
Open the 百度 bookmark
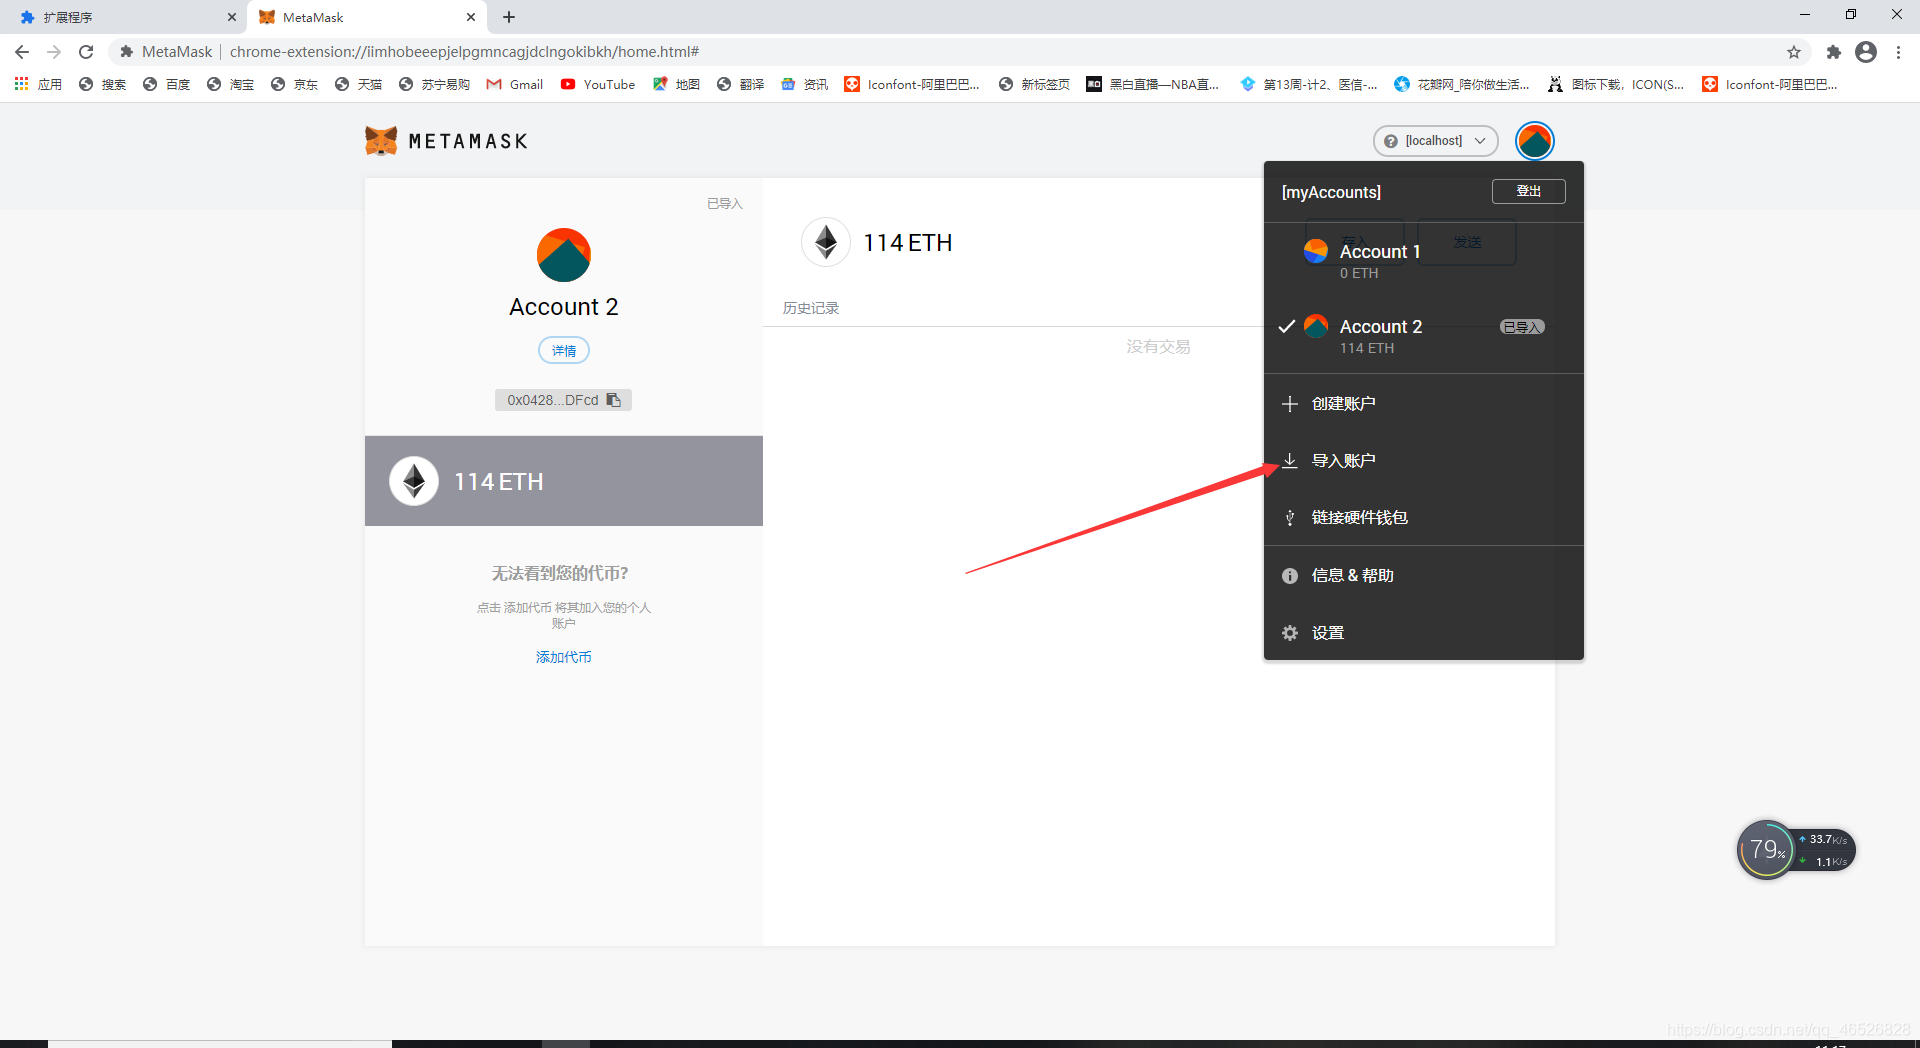[x=166, y=84]
